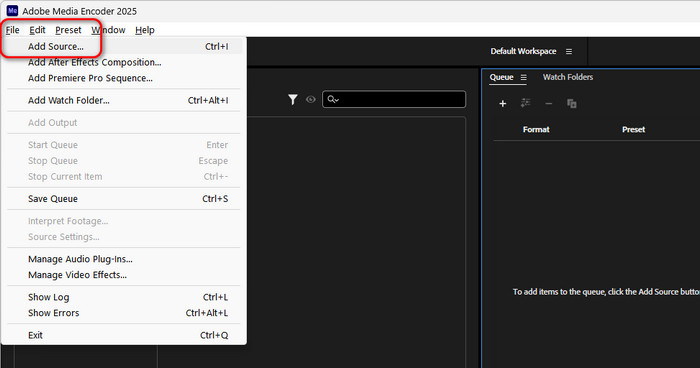Screen dimensions: 700x368
Task: Click the filter funnel icon
Action: 293,99
